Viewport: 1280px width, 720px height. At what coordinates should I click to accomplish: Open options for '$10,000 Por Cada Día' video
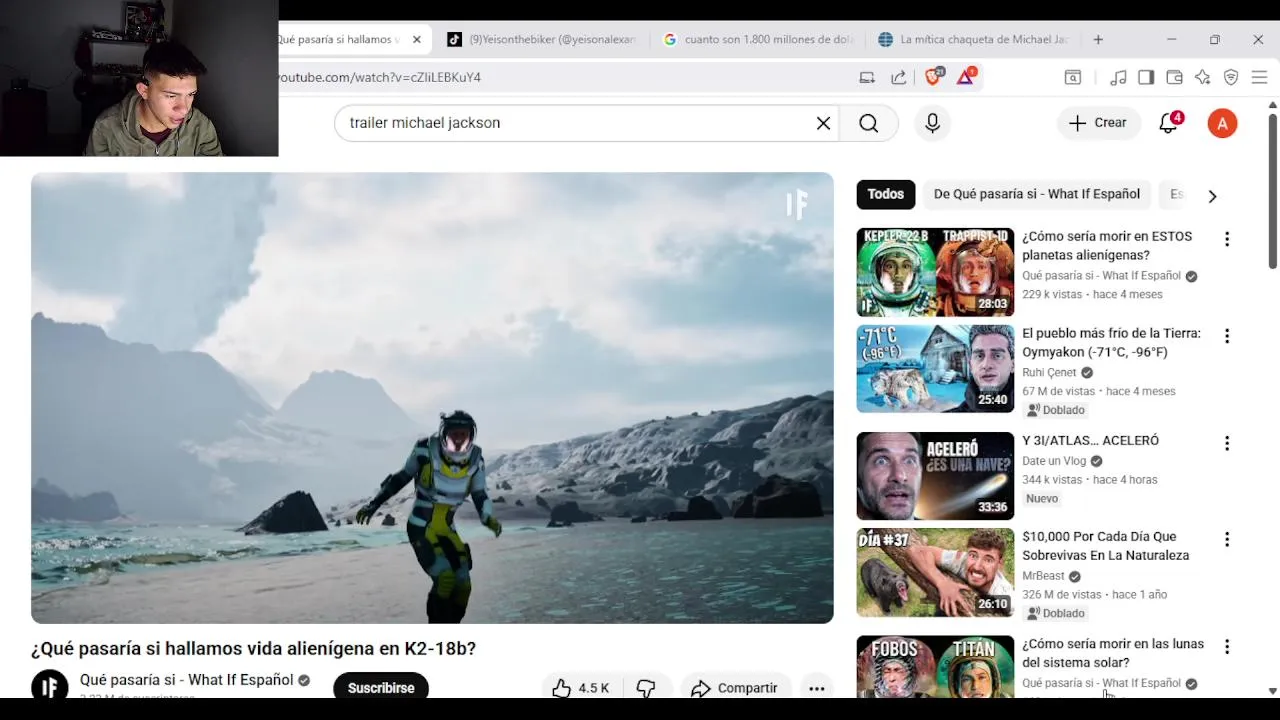[x=1226, y=540]
